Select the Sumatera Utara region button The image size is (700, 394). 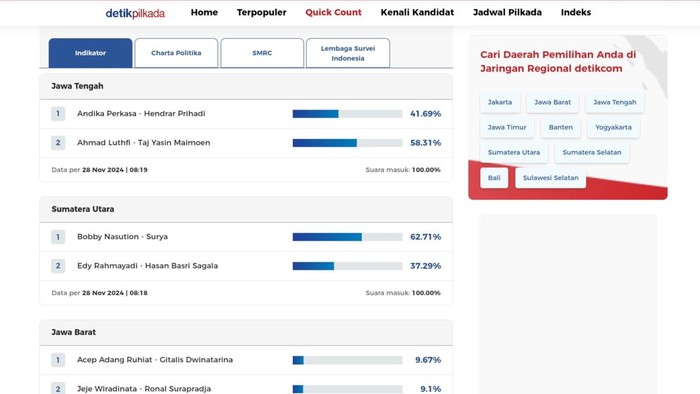(514, 152)
